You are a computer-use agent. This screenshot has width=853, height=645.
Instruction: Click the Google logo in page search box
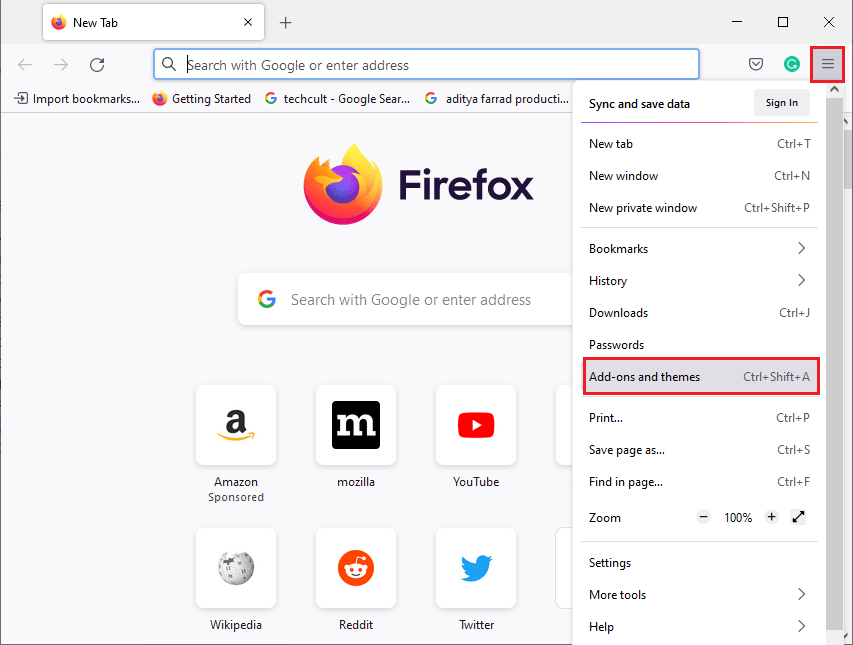(x=267, y=299)
